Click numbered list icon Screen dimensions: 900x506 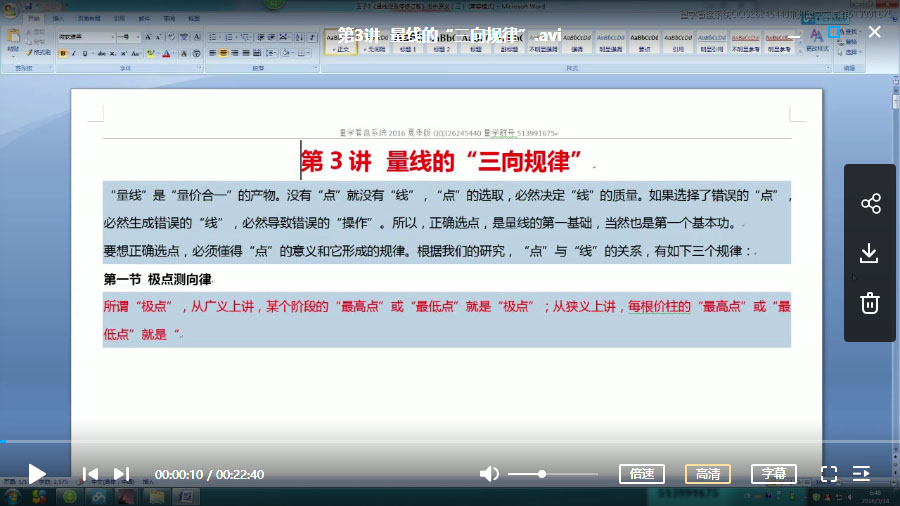coord(230,37)
